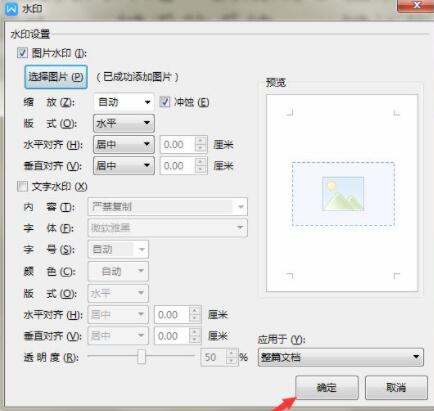Click text horizontal offset input field
The width and height of the screenshot is (434, 411).
click(172, 315)
